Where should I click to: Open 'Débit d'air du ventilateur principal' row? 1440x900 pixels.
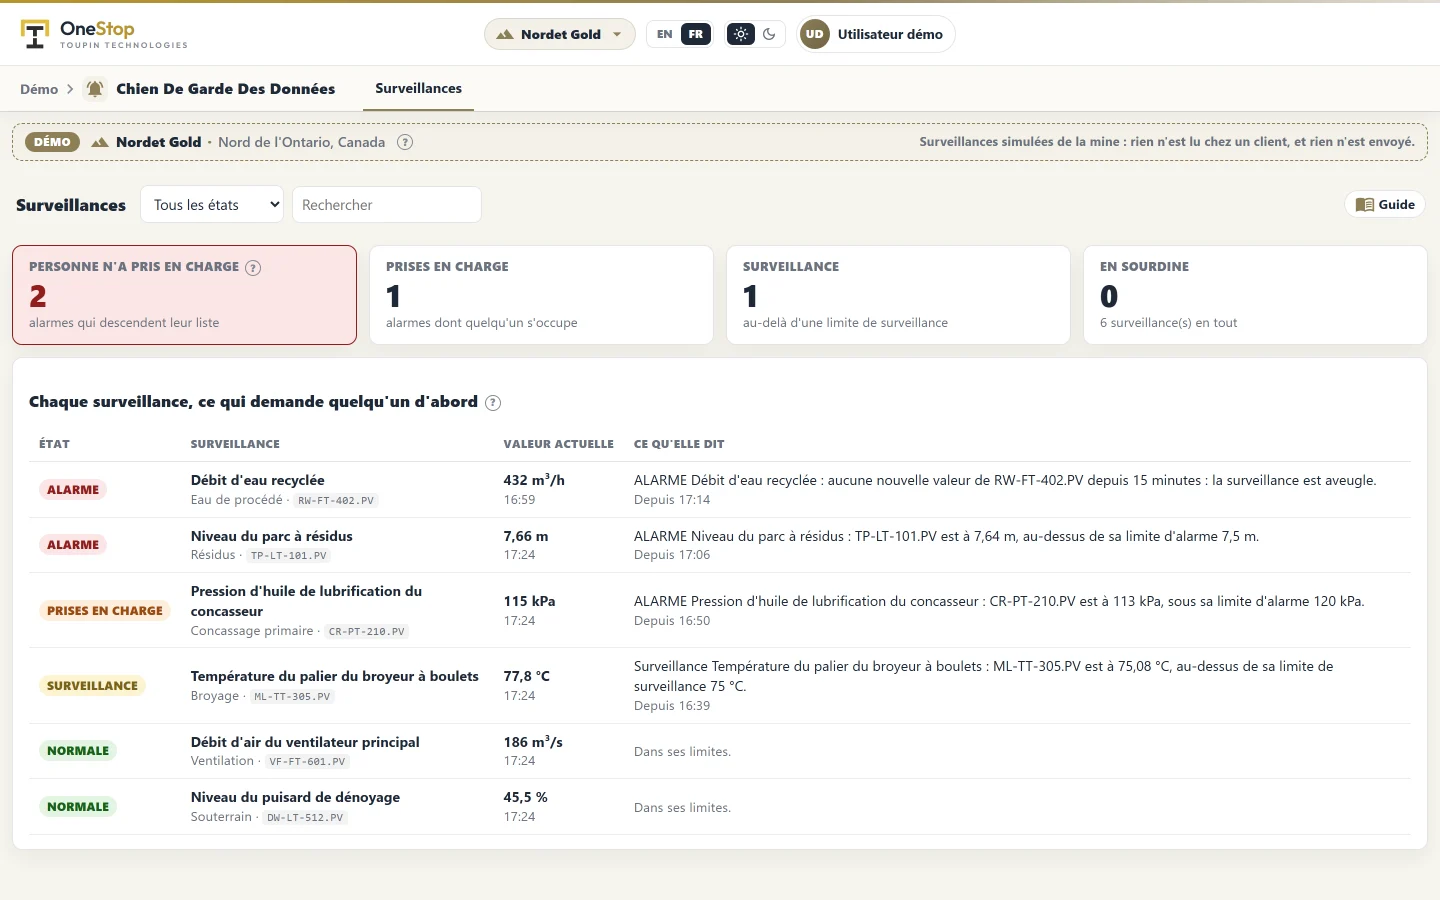click(720, 751)
